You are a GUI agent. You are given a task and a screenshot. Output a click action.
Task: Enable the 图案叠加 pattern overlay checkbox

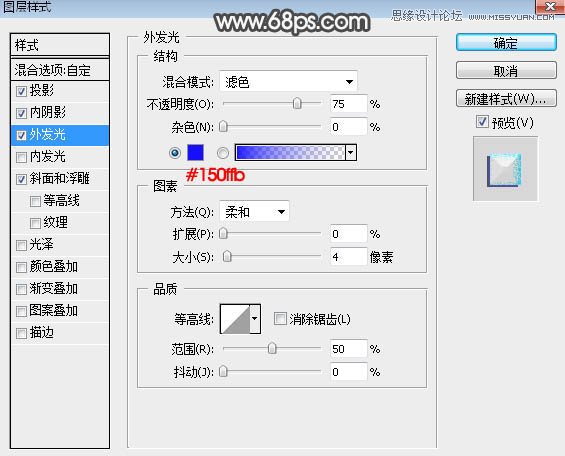pyautogui.click(x=21, y=311)
